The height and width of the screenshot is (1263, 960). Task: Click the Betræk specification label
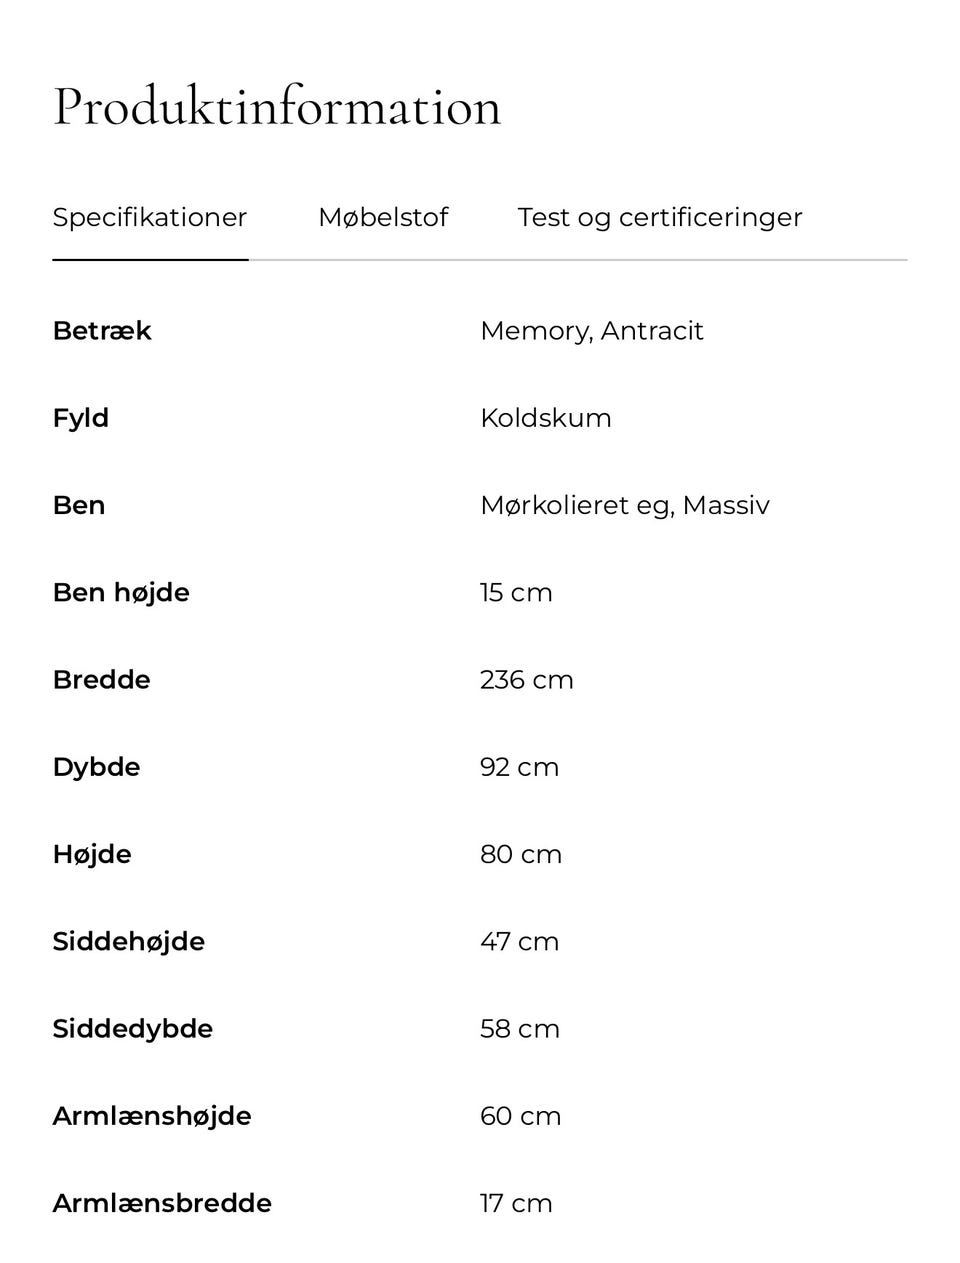tap(102, 331)
